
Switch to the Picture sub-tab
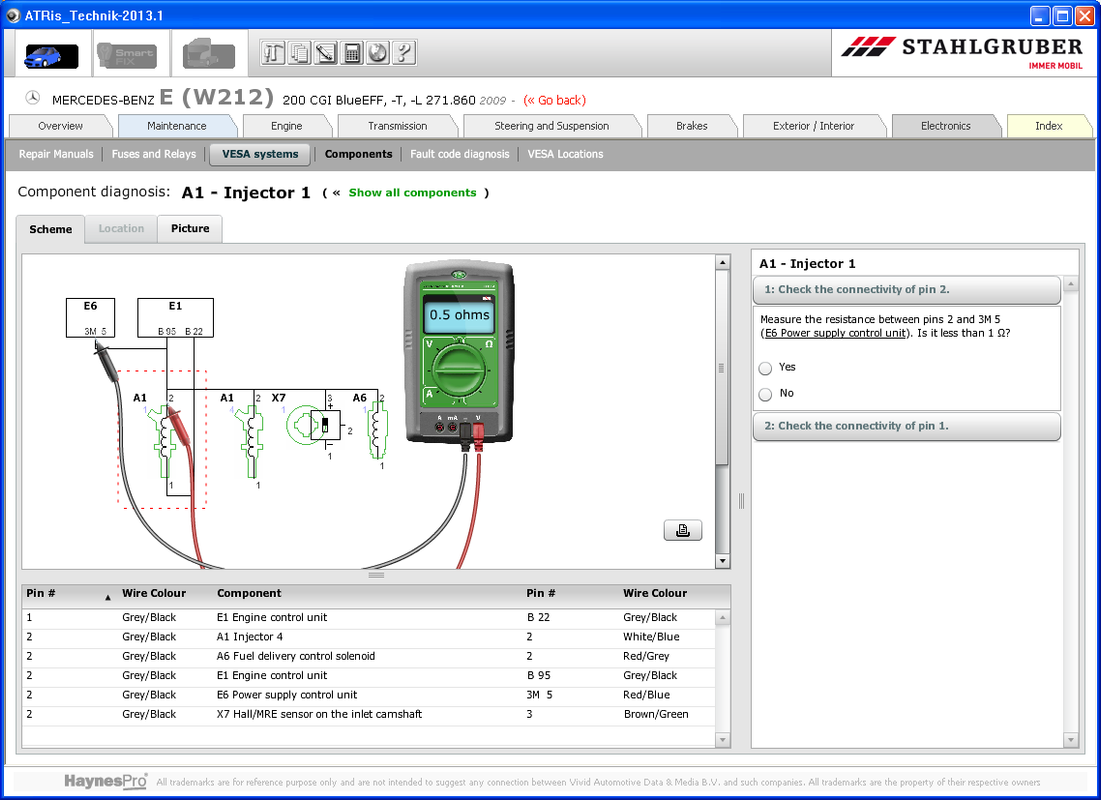pos(190,229)
